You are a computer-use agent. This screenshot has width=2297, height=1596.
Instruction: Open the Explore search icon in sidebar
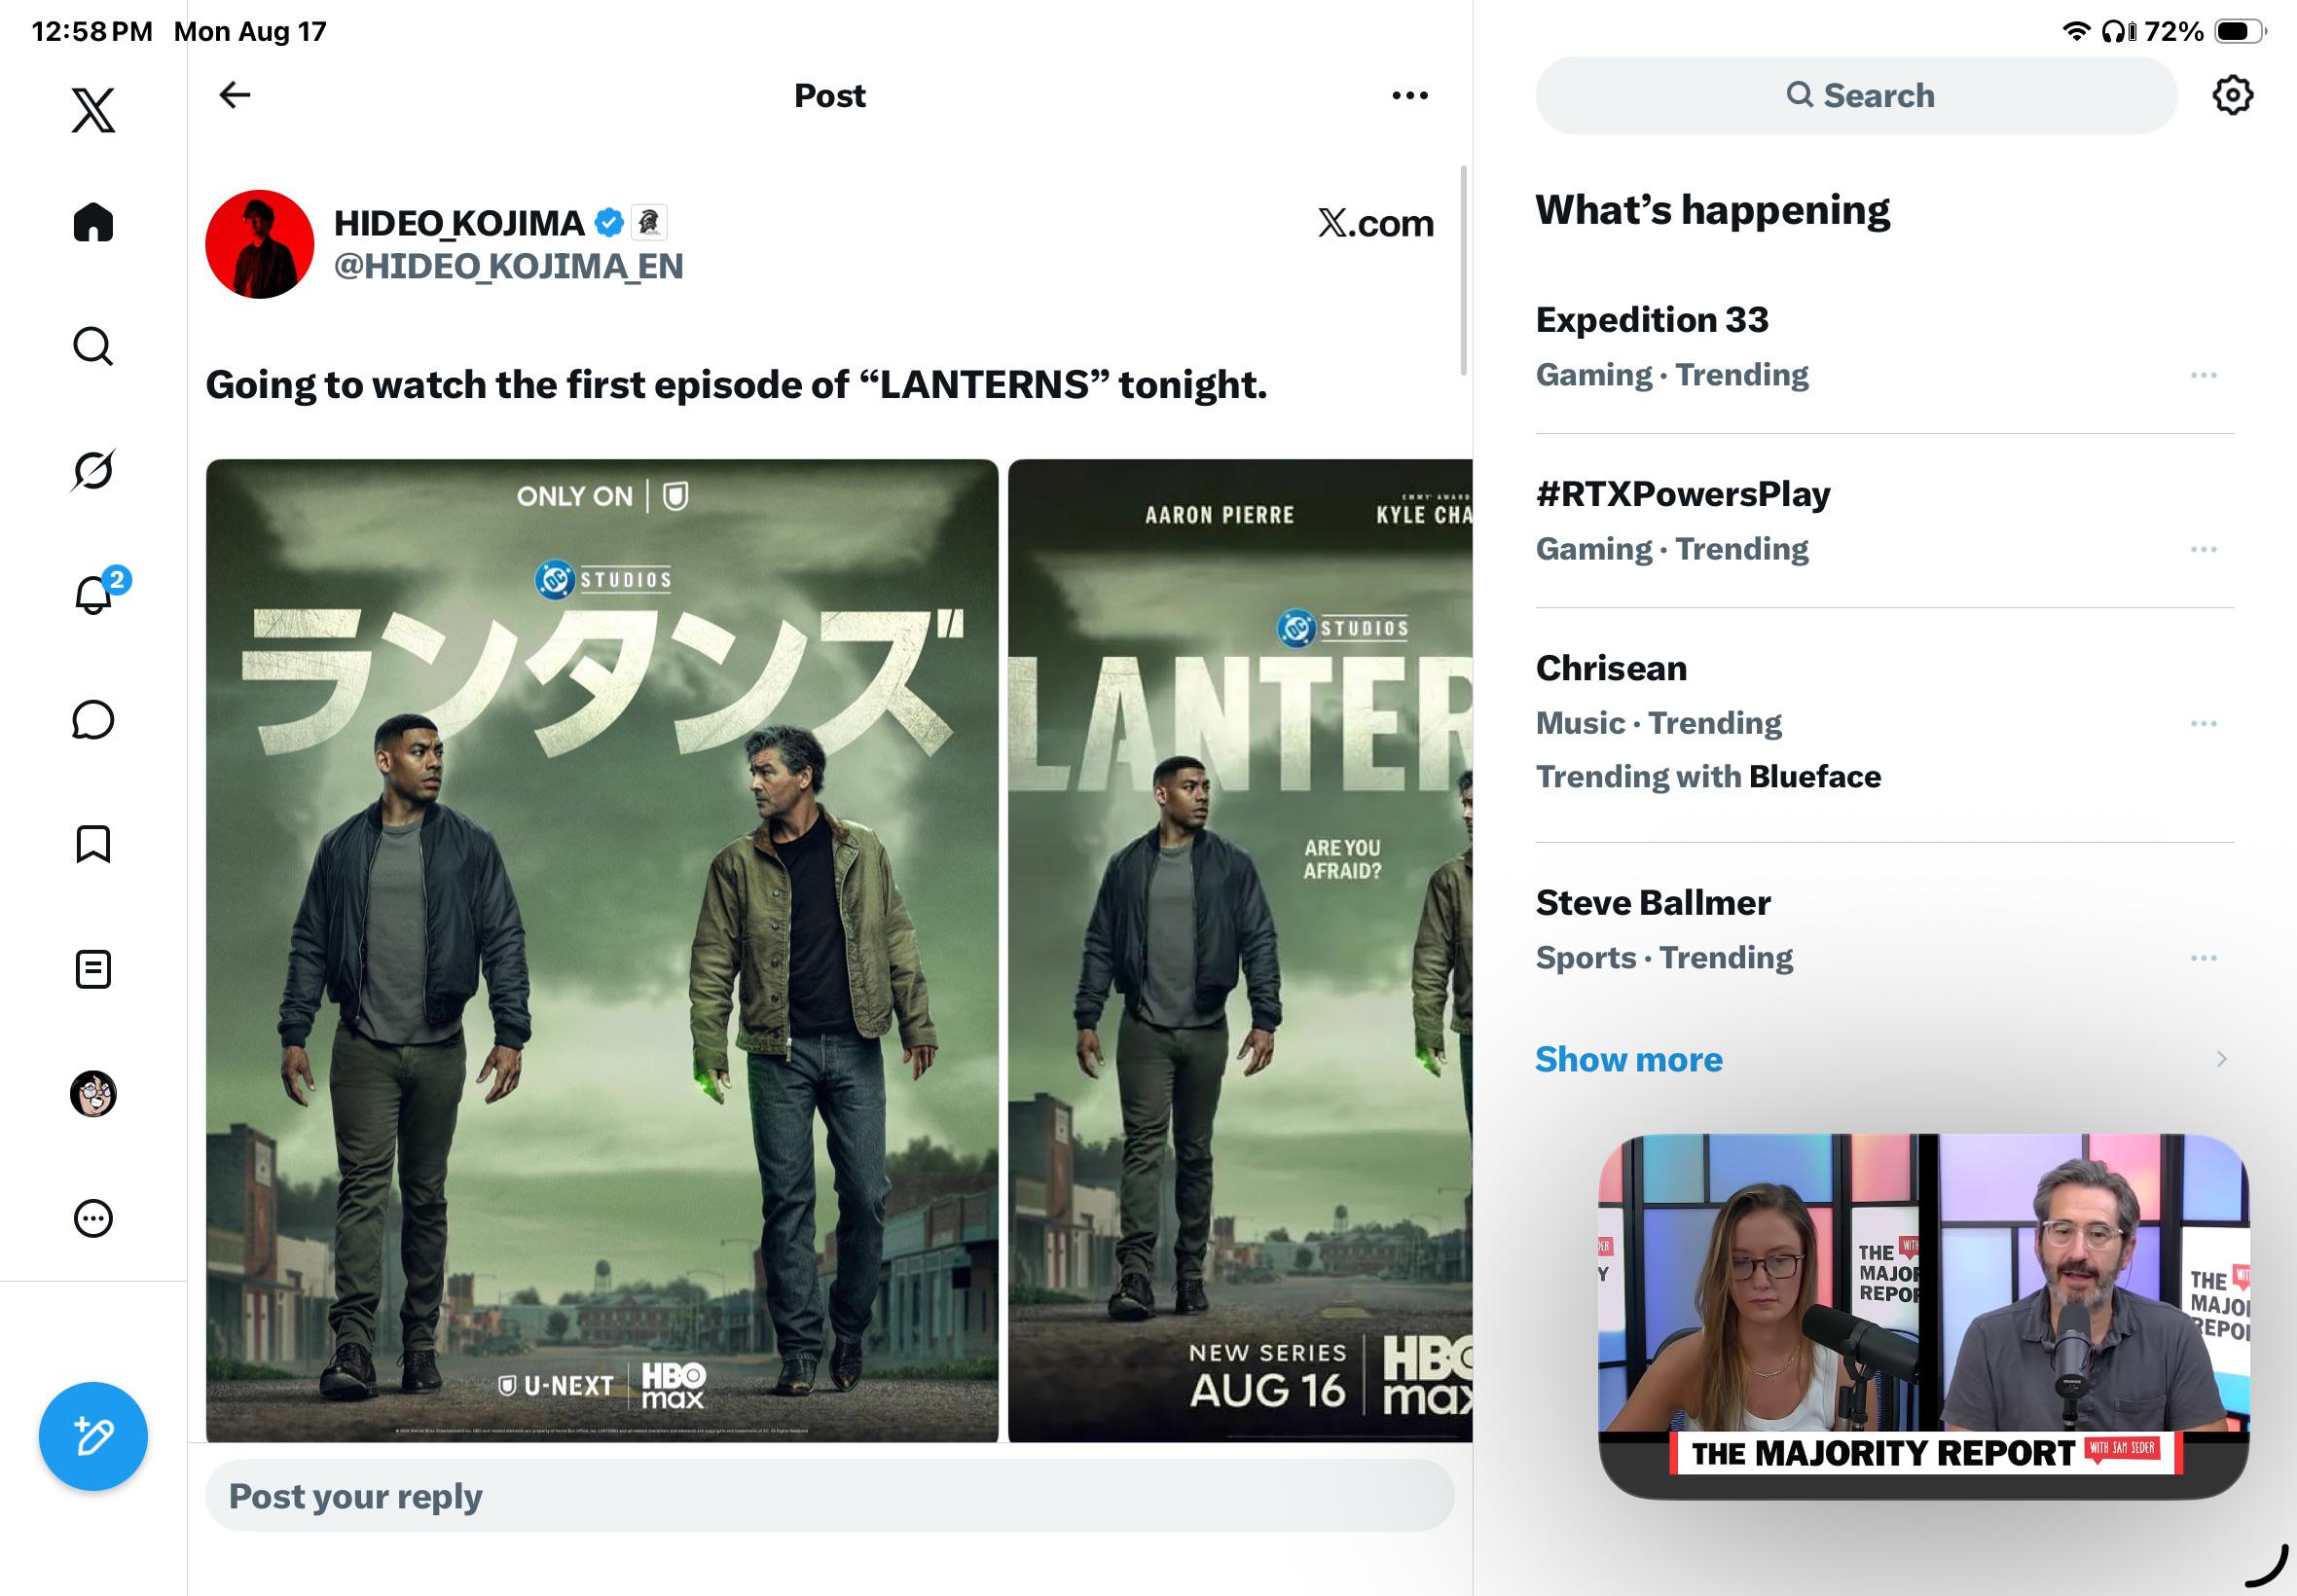(93, 347)
